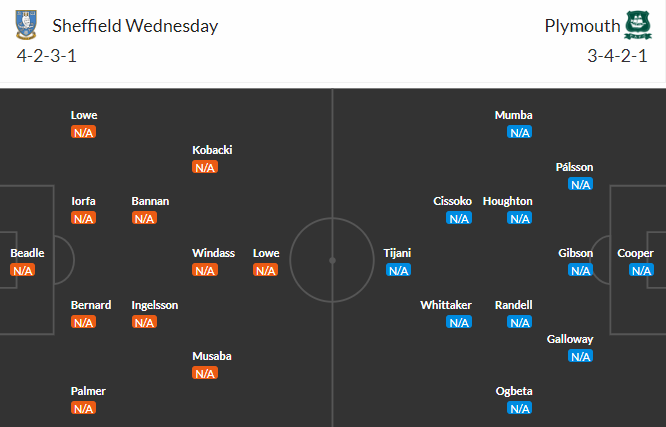Select goalkeeper Cooper on the pitch
Viewport: 666px width, 427px height.
(x=635, y=253)
